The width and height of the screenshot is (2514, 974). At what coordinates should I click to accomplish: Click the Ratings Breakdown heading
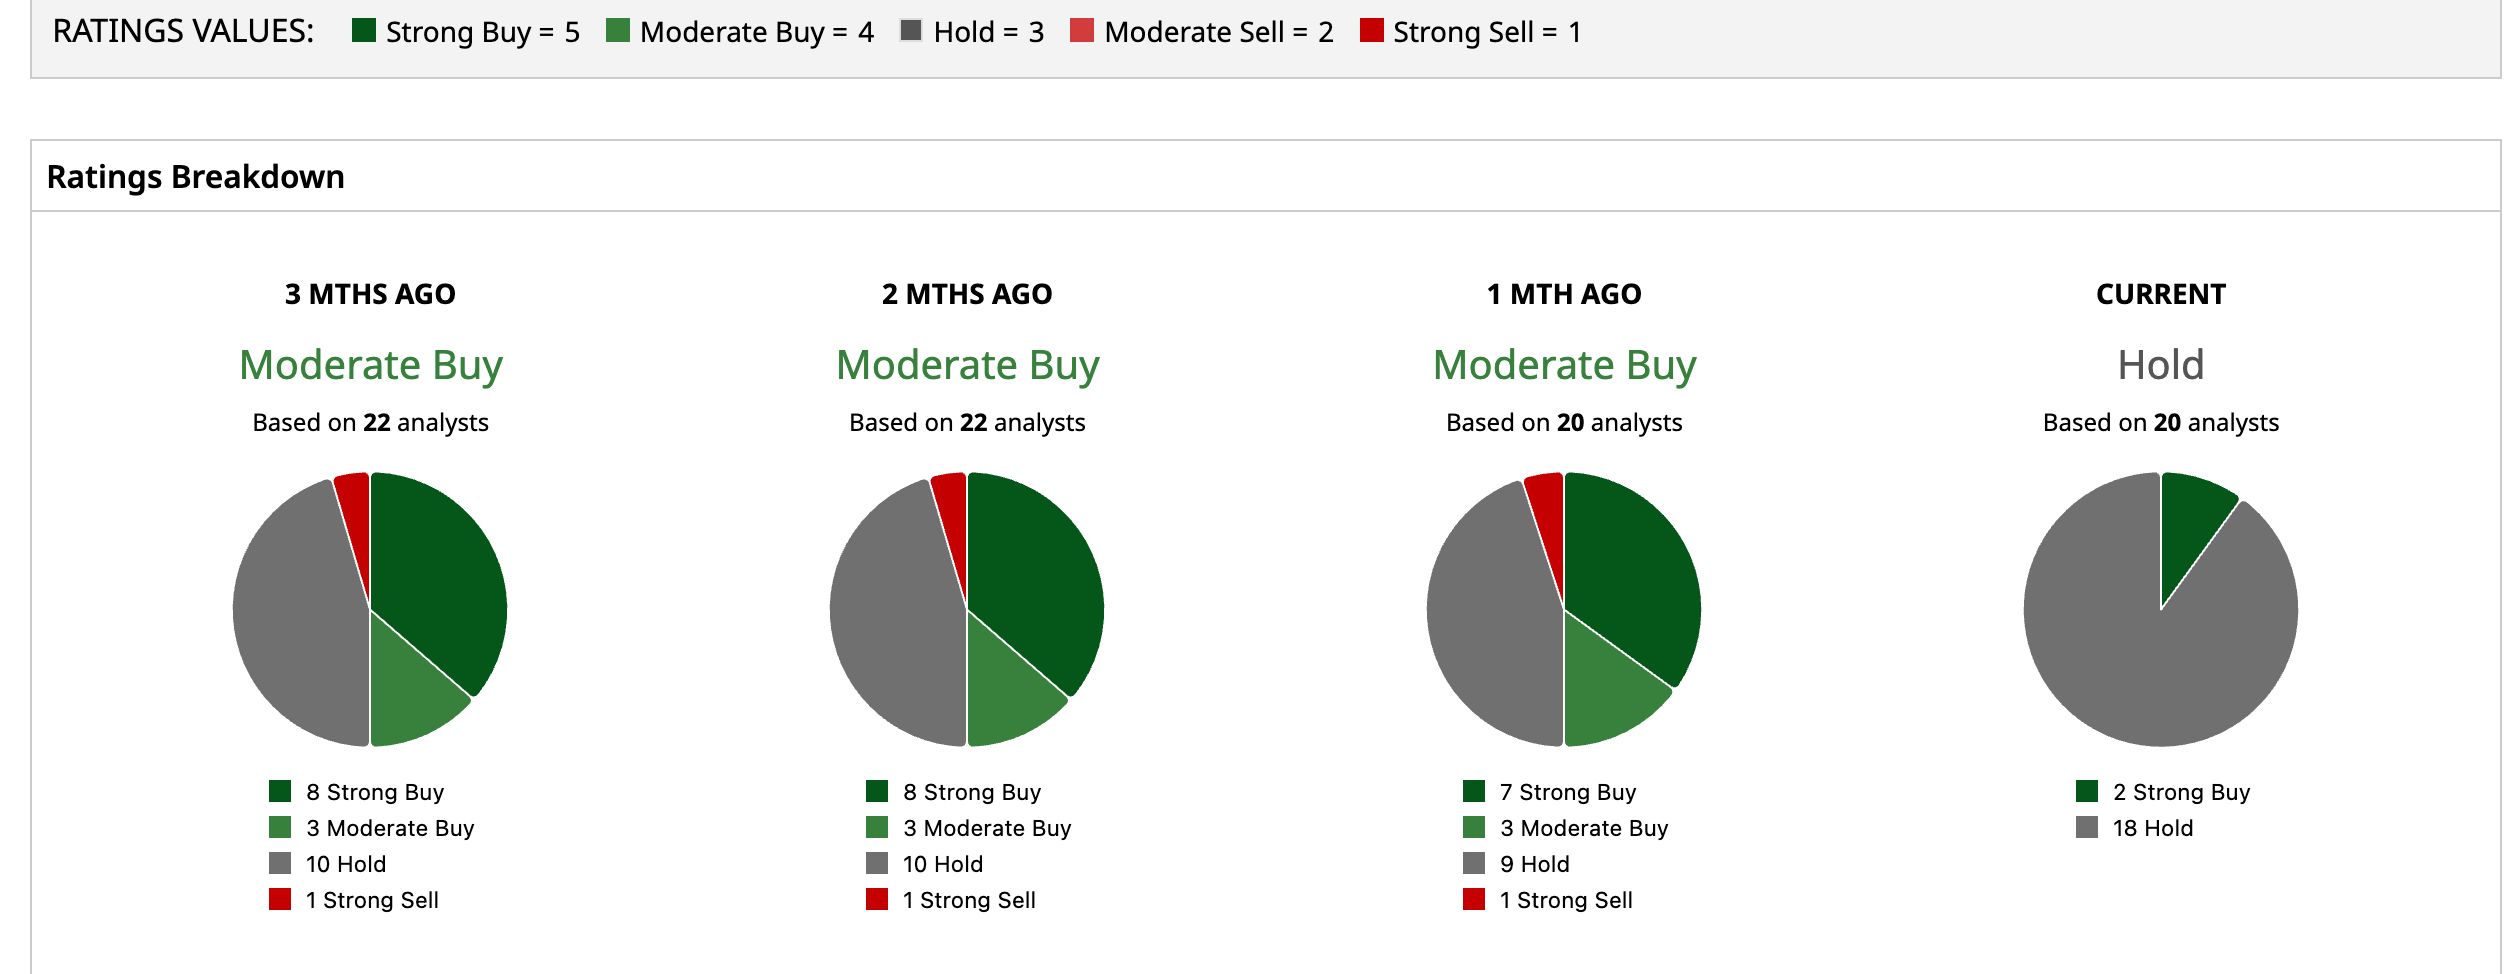(x=196, y=176)
